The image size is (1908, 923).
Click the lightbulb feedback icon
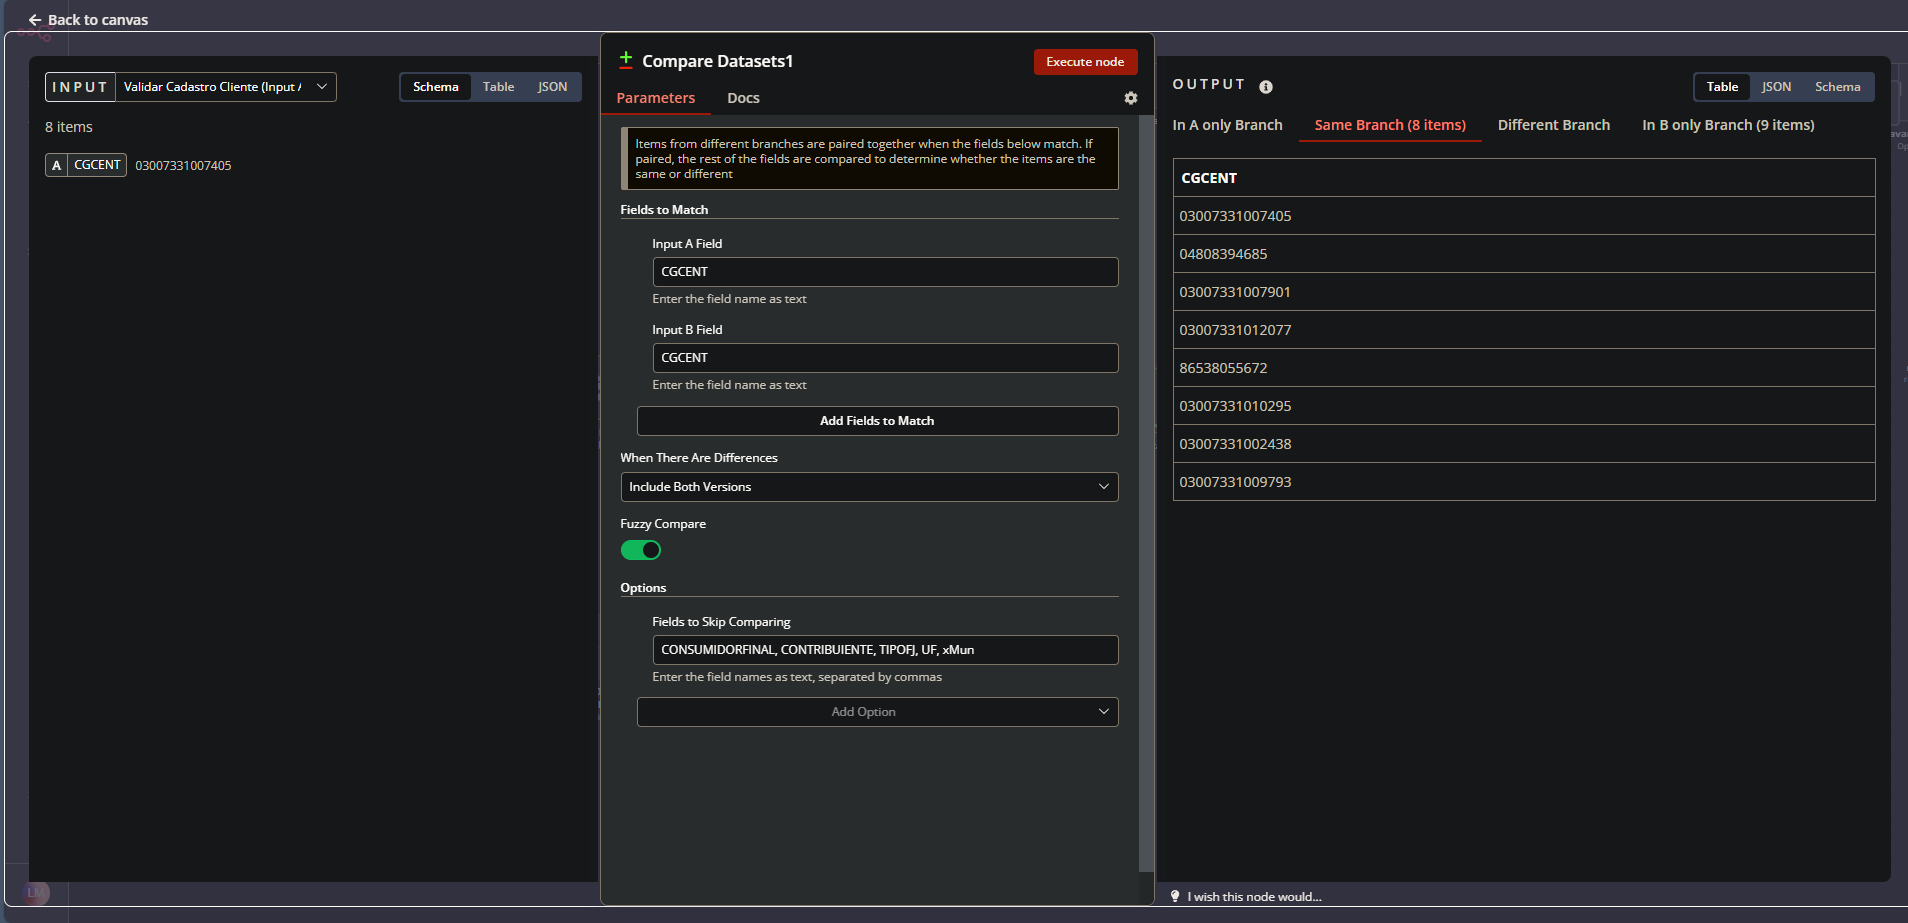pyautogui.click(x=1175, y=896)
